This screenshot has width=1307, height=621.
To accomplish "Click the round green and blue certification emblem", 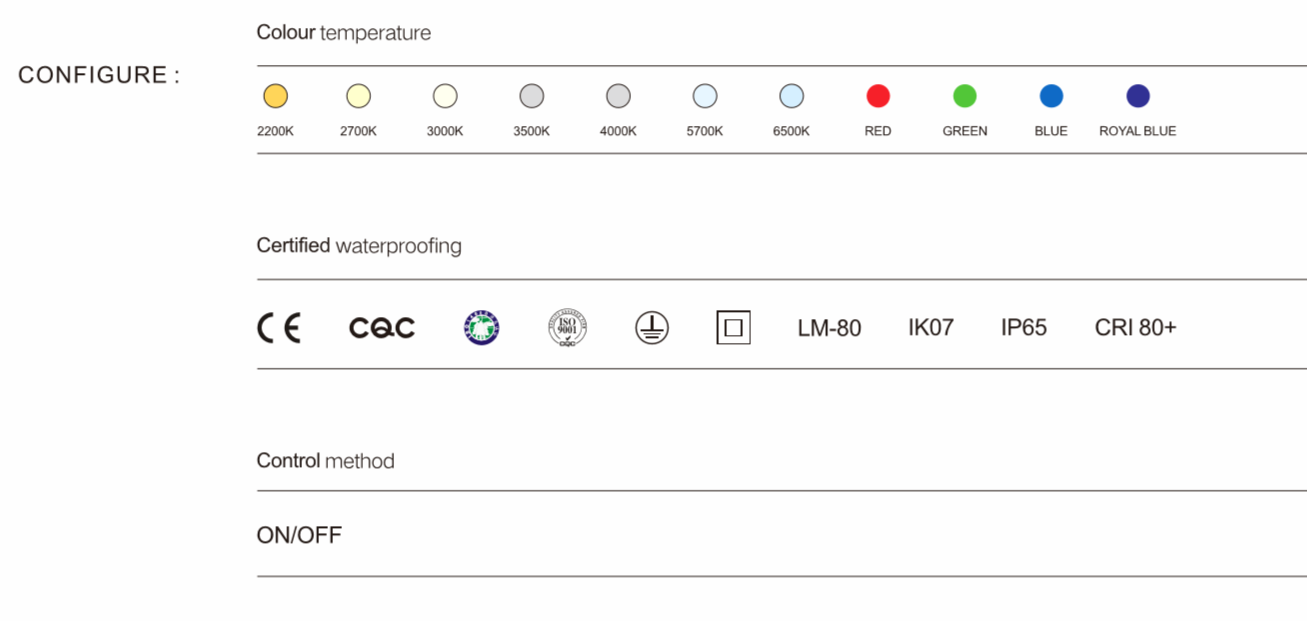I will [x=481, y=328].
